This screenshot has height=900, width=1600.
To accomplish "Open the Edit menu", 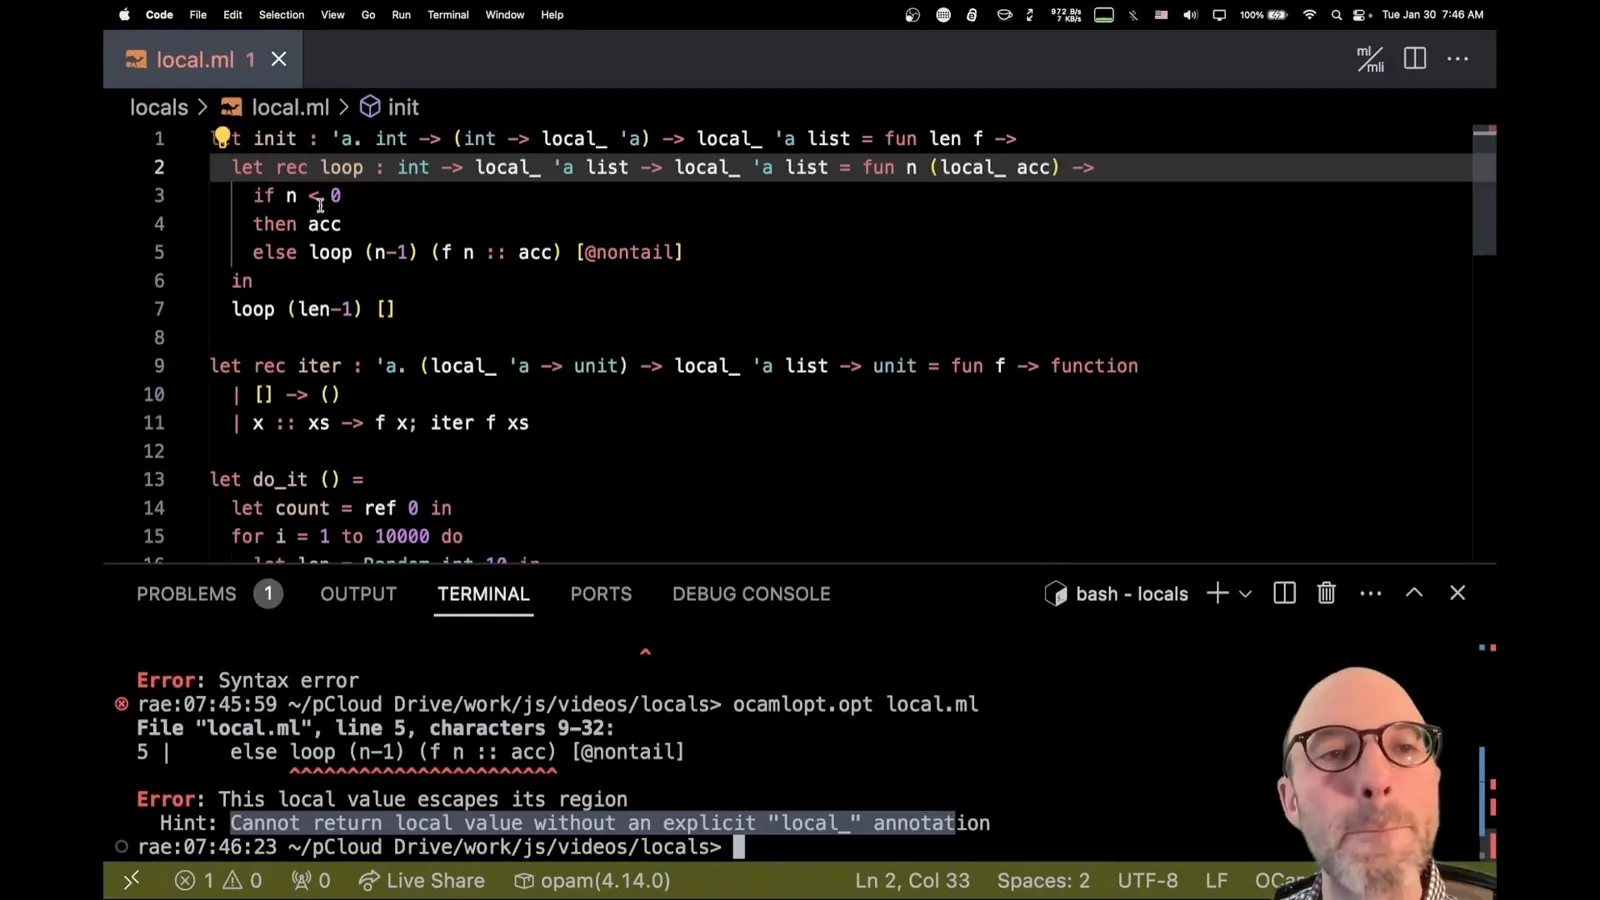I will tap(233, 15).
